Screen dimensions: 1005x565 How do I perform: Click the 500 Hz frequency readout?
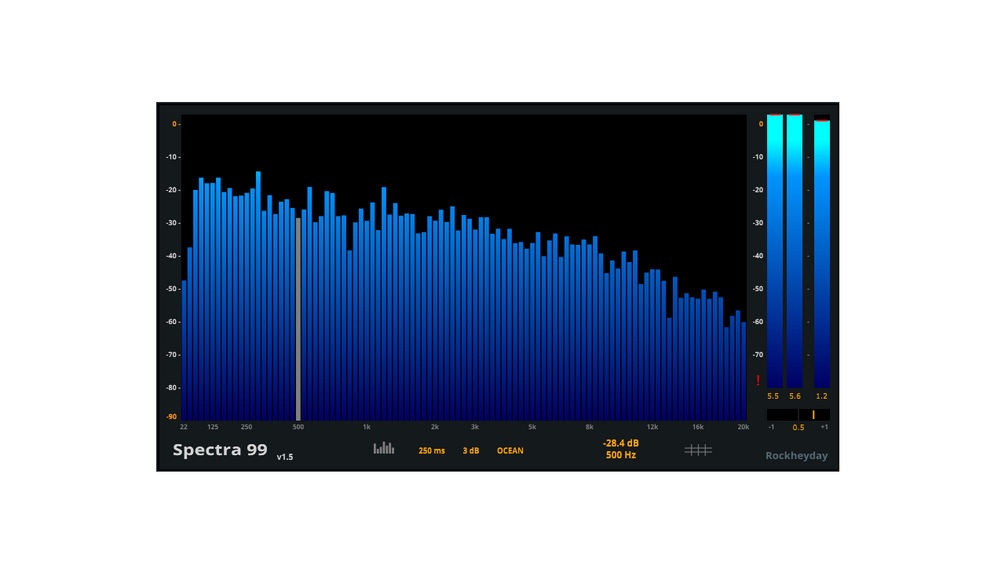pos(620,455)
